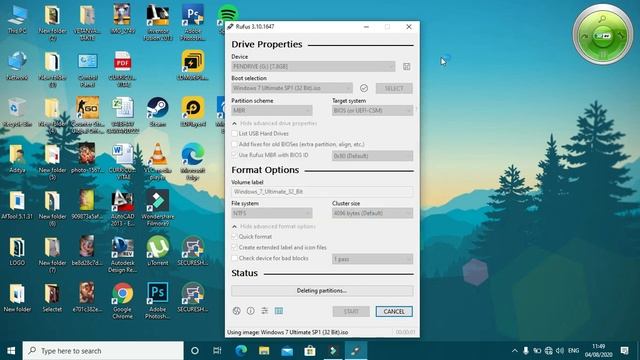The width and height of the screenshot is (640, 360).
Task: Open Google Chrome desktop shortcut
Action: pyautogui.click(x=122, y=300)
